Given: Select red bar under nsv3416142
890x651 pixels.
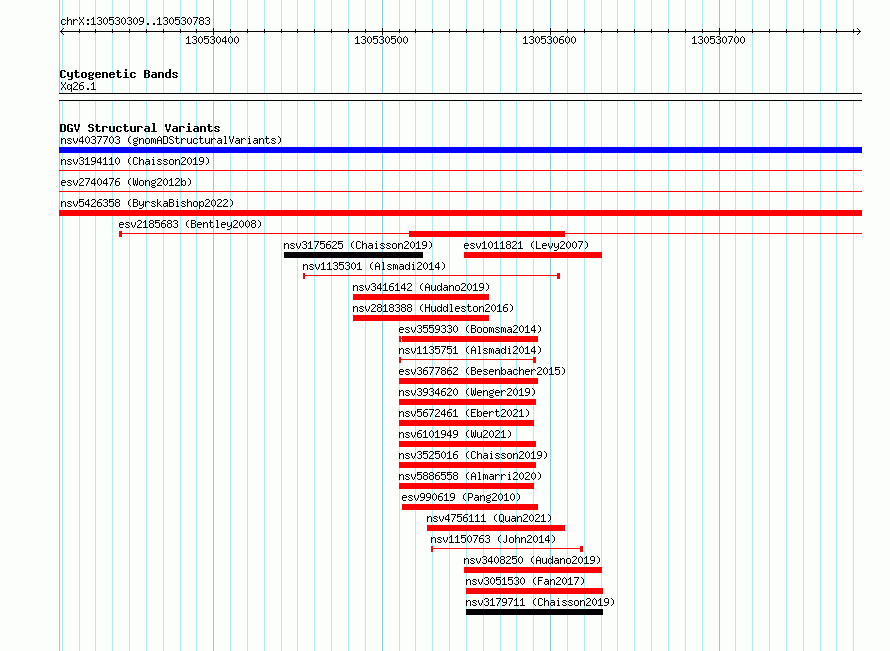Looking at the screenshot, I should click(421, 297).
